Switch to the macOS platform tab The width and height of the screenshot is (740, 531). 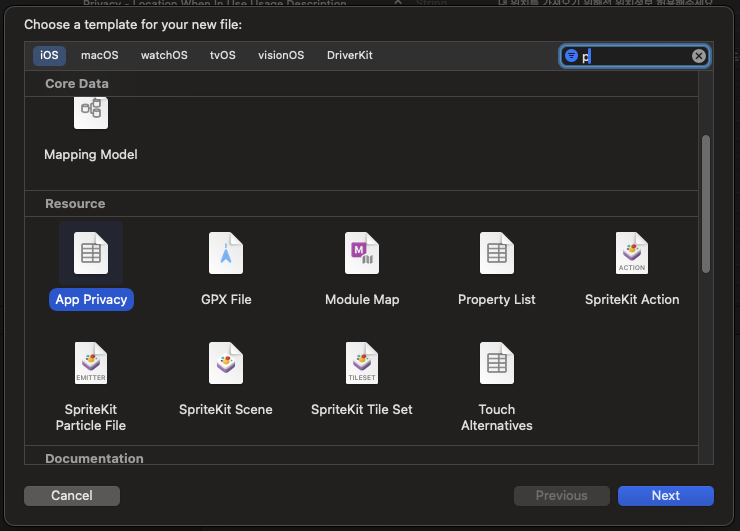tap(100, 55)
